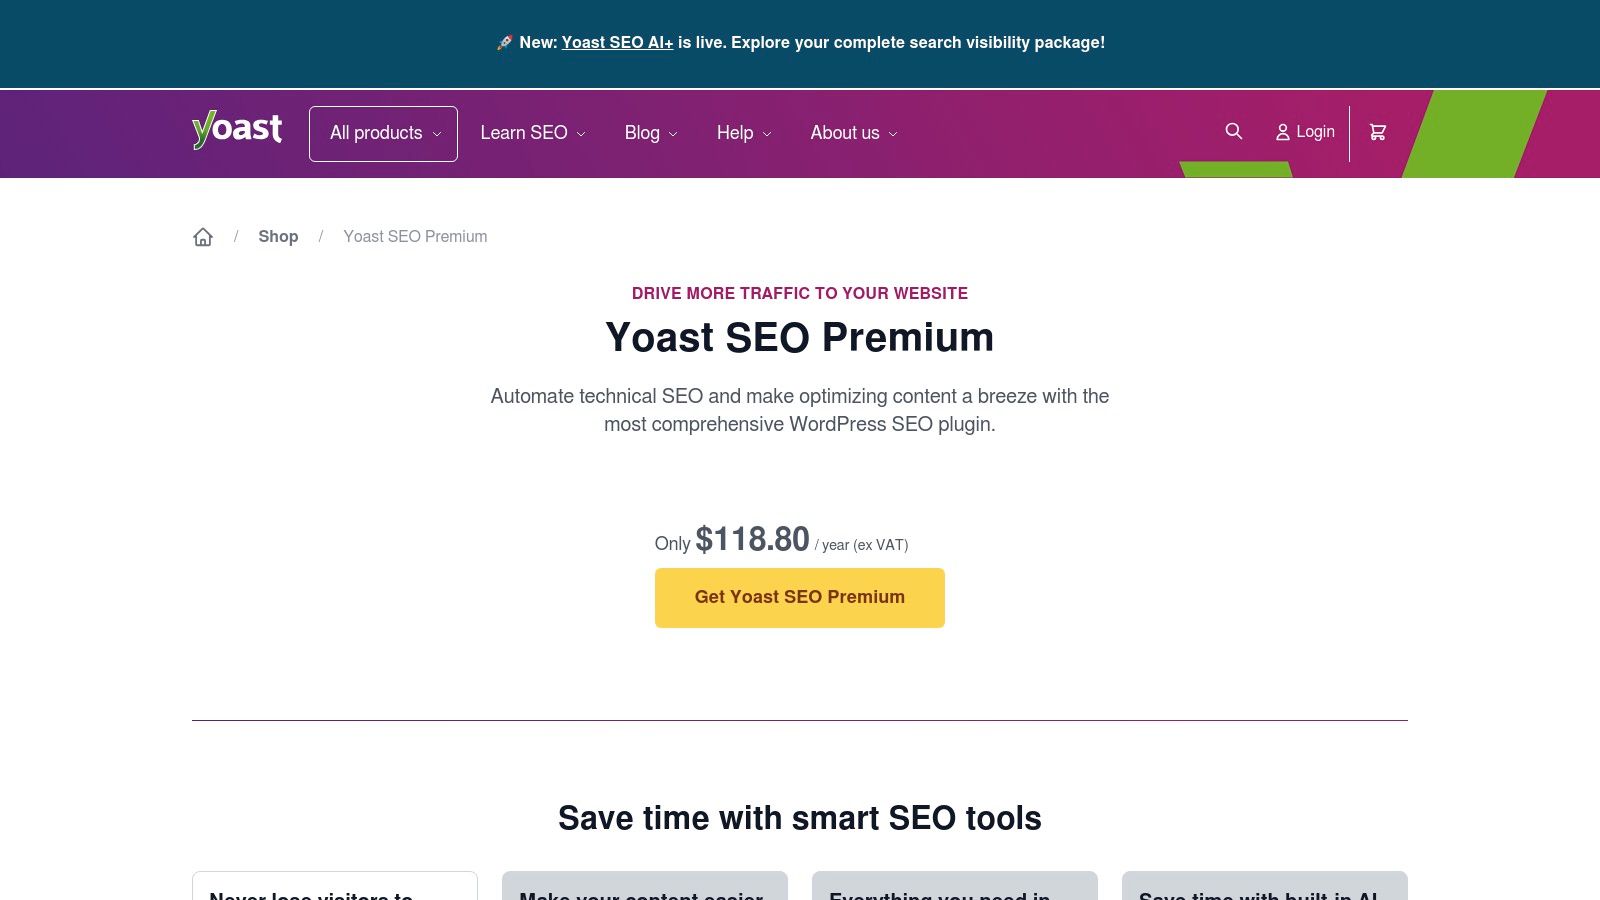The width and height of the screenshot is (1600, 900).
Task: Click the home breadcrumb icon
Action: (x=203, y=237)
